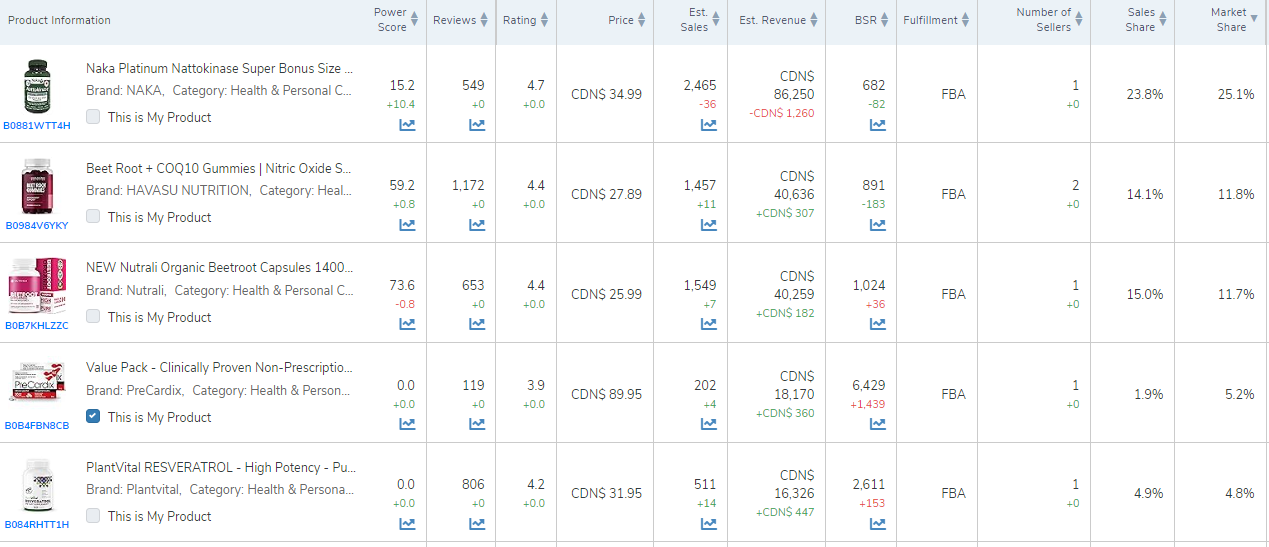Open BSR trend chart for PlantVital Resveratrol
The width and height of the screenshot is (1269, 547).
click(877, 523)
